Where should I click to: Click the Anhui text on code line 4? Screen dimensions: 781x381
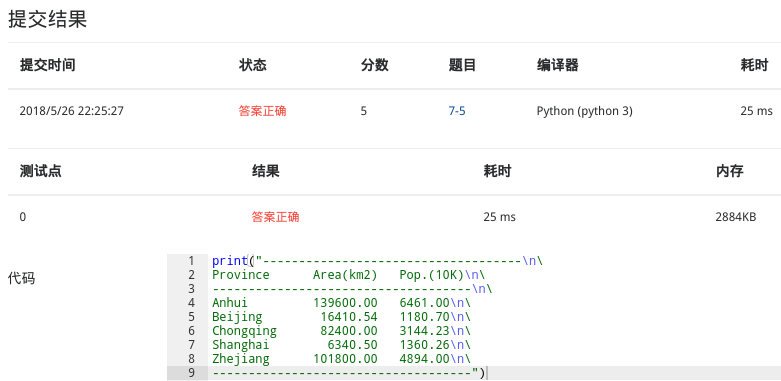tap(230, 303)
